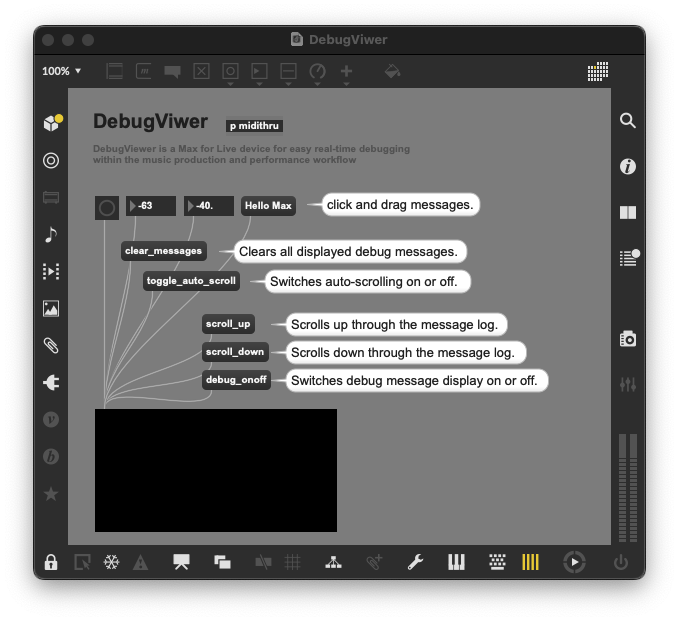The image size is (679, 621).
Task: Open the audio notes browser icon
Action: tap(51, 234)
